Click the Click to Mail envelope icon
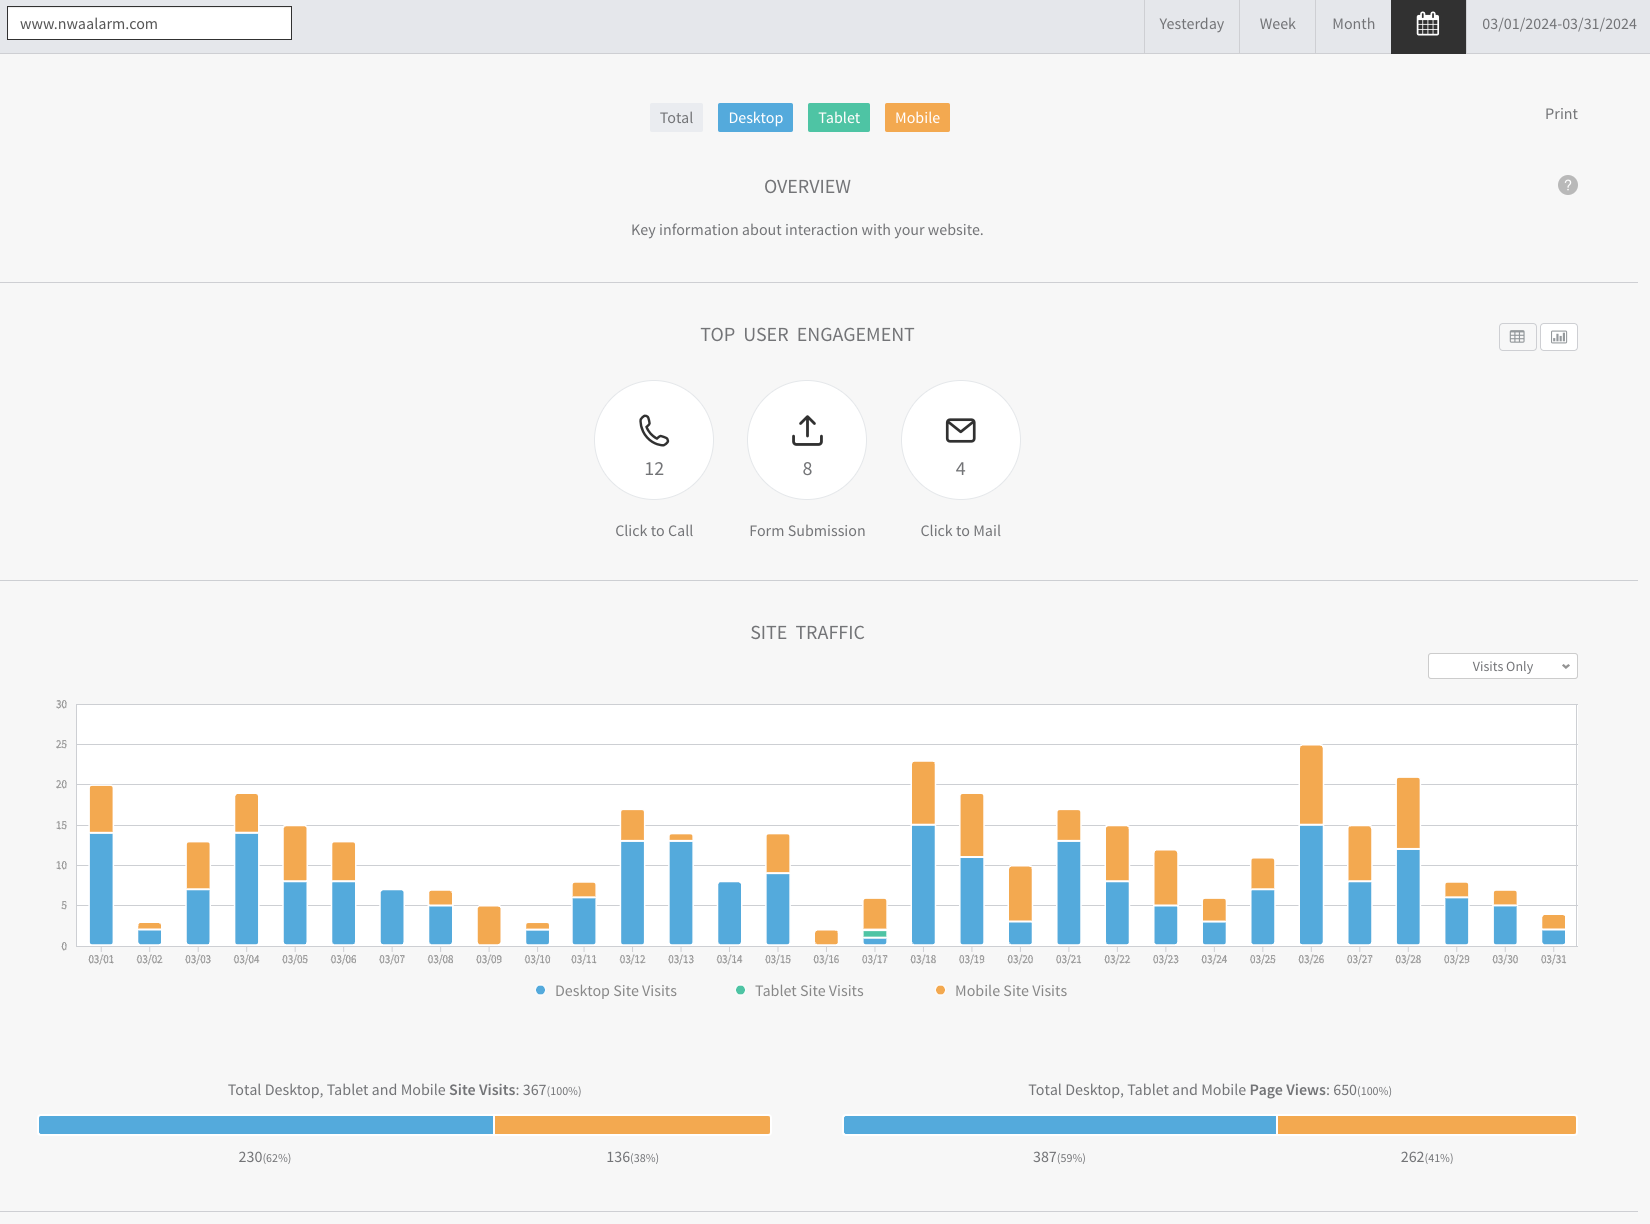The height and width of the screenshot is (1224, 1650). click(960, 431)
